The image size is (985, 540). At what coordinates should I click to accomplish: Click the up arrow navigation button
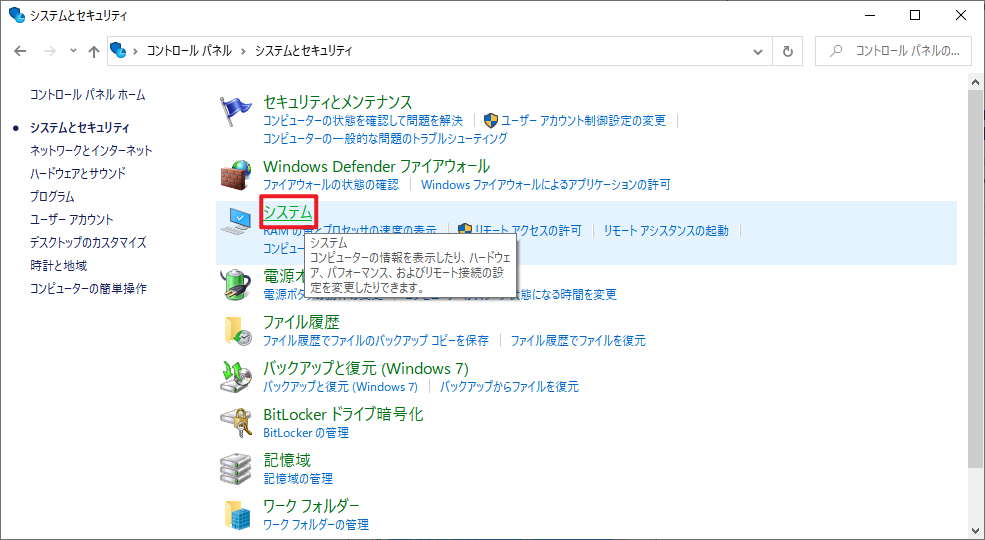[94, 51]
